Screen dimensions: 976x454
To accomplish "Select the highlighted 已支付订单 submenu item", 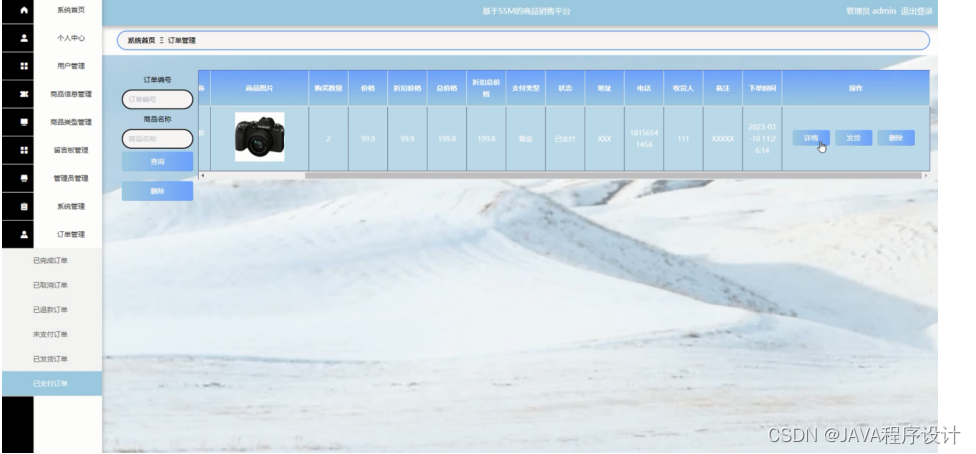I will [x=52, y=384].
